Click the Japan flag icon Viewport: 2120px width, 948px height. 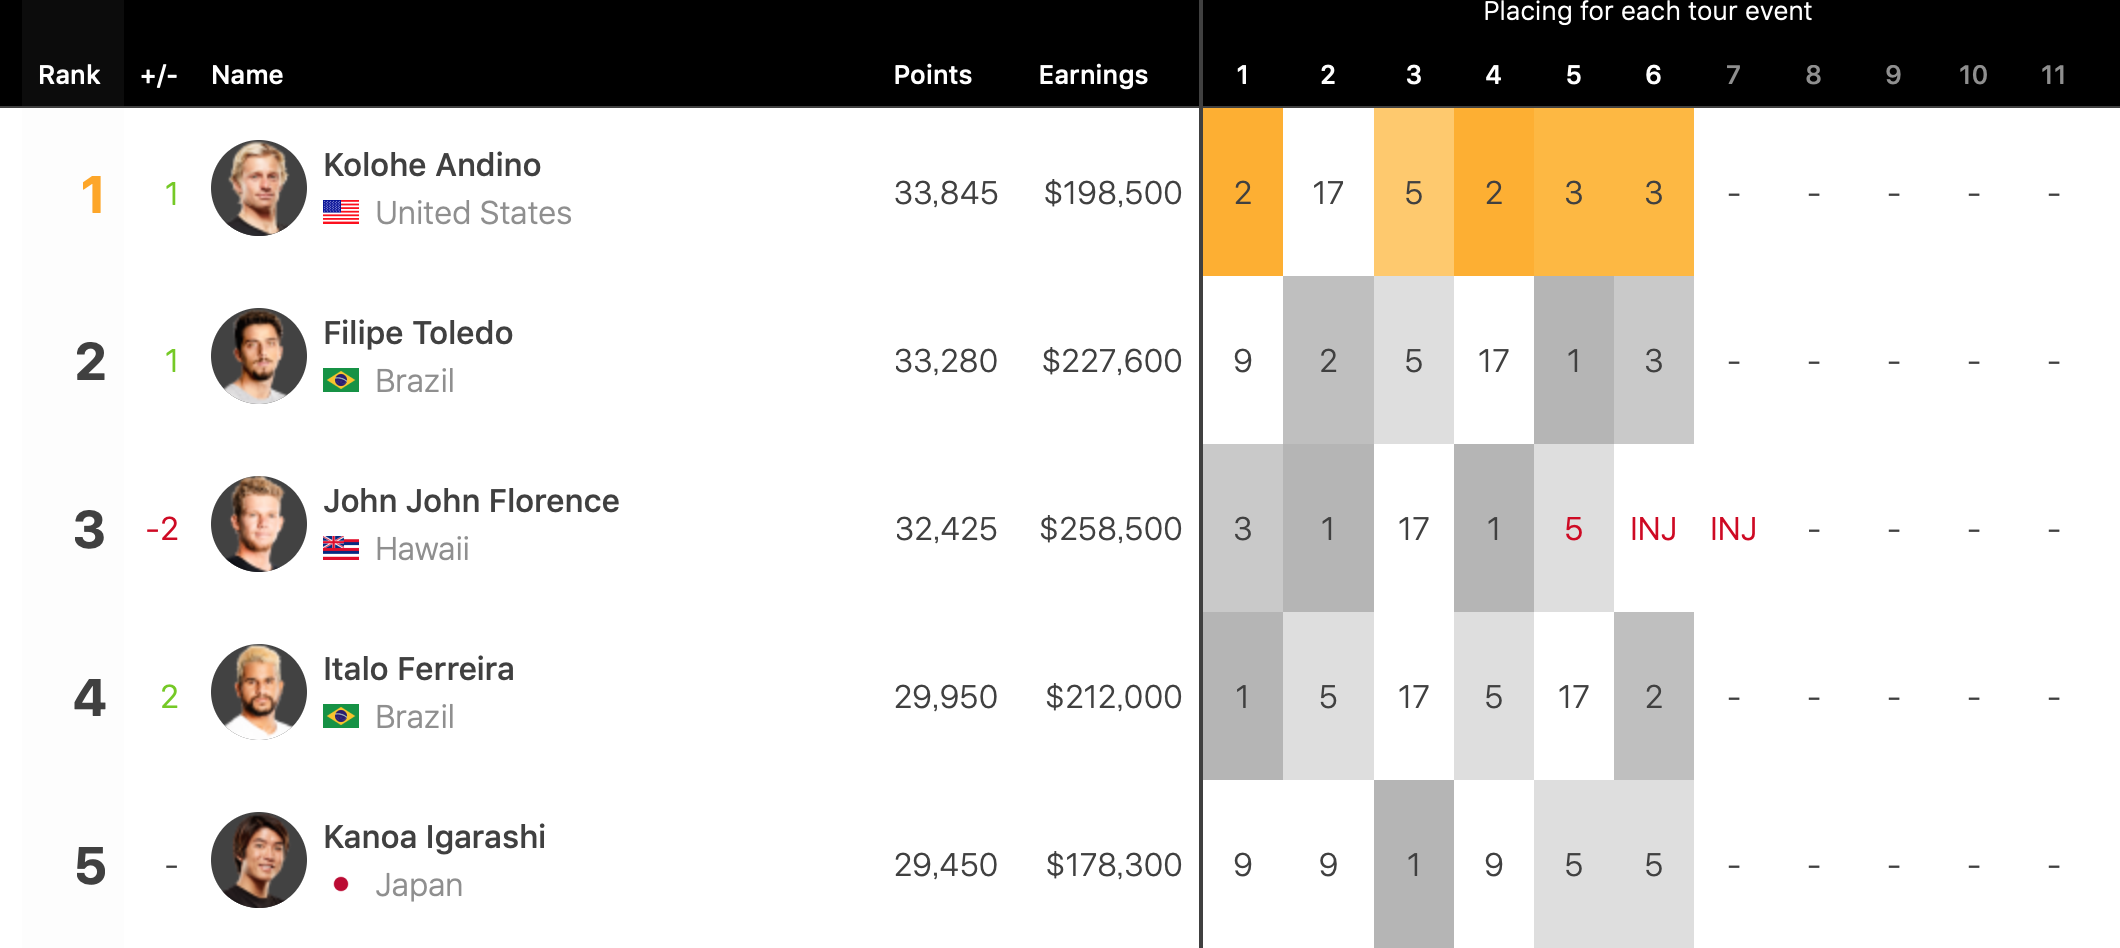coord(341,884)
